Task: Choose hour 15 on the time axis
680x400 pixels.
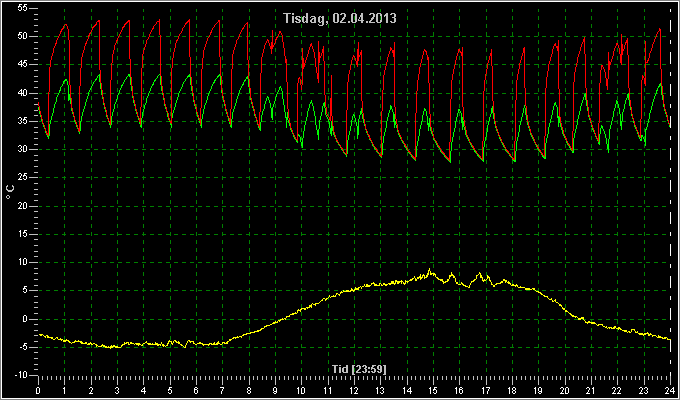Action: click(x=433, y=390)
